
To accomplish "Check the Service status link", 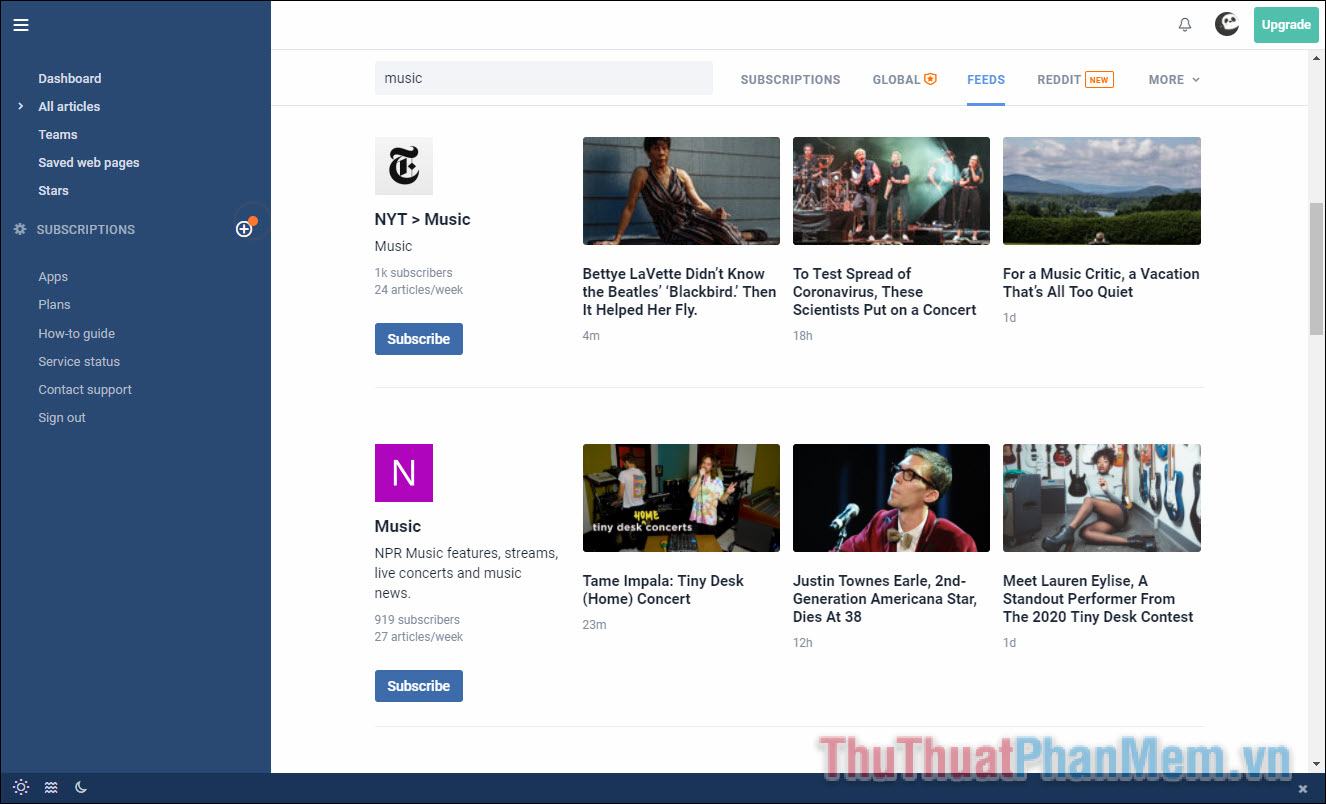I will (79, 361).
